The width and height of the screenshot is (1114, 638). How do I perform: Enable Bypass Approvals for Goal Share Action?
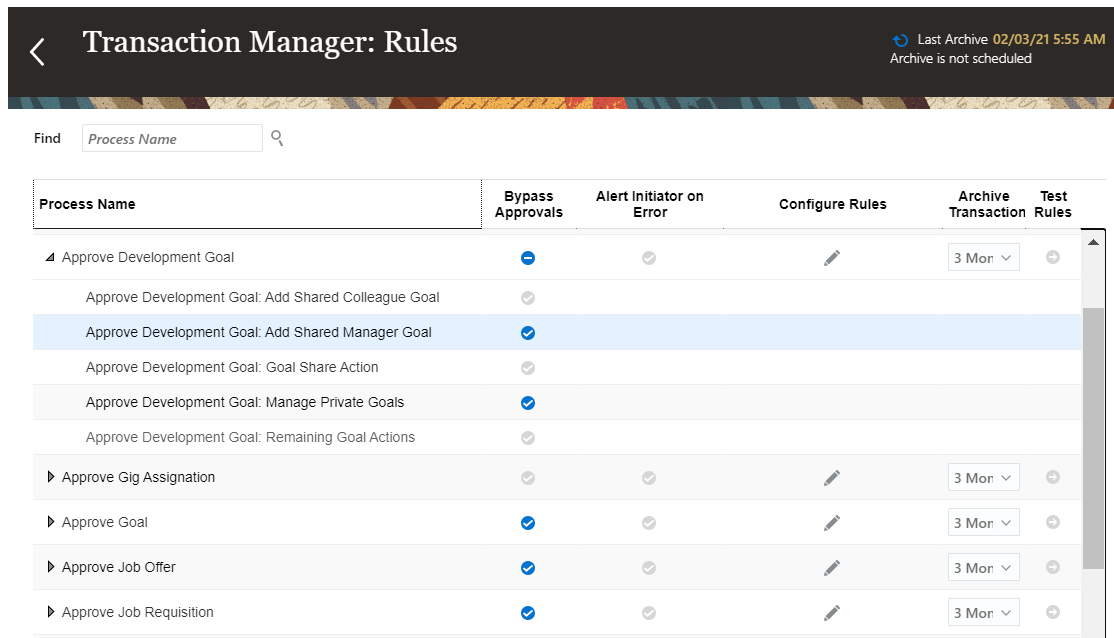coord(528,367)
